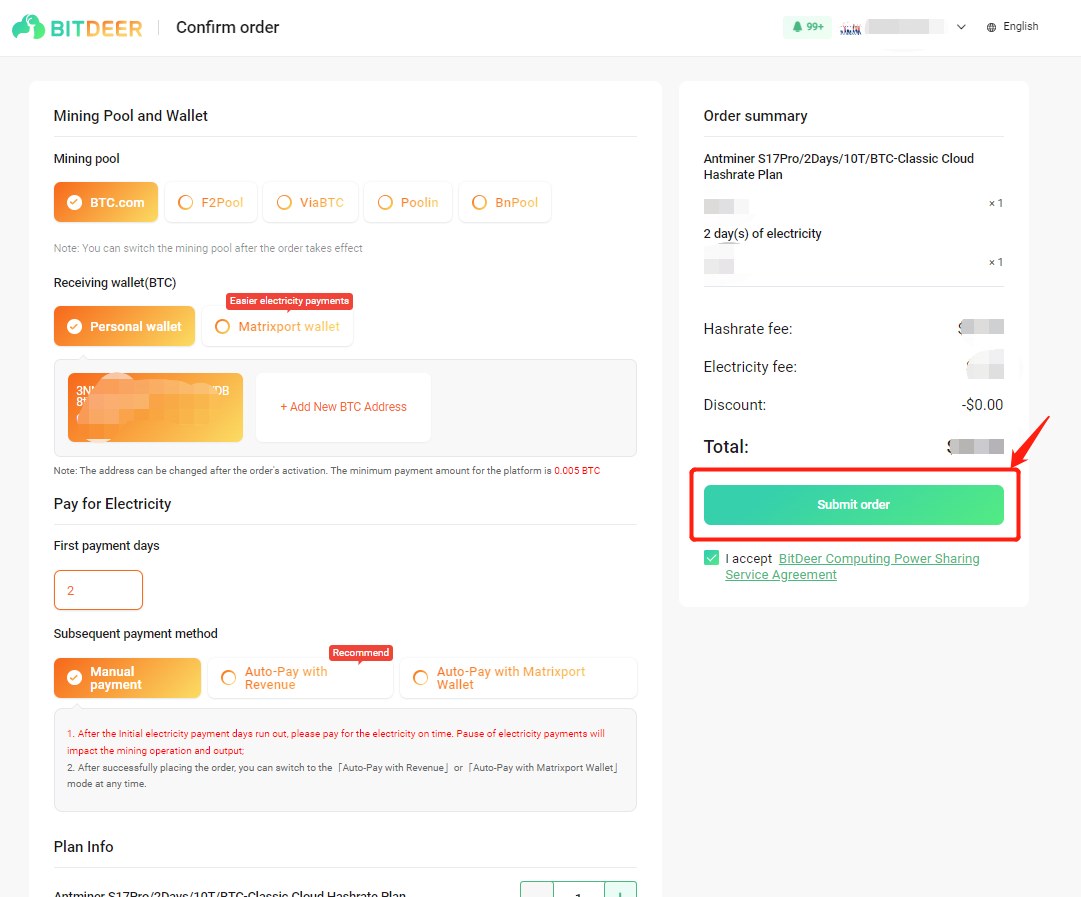This screenshot has width=1081, height=897.
Task: Click the 'Total:' label
Action: click(726, 447)
